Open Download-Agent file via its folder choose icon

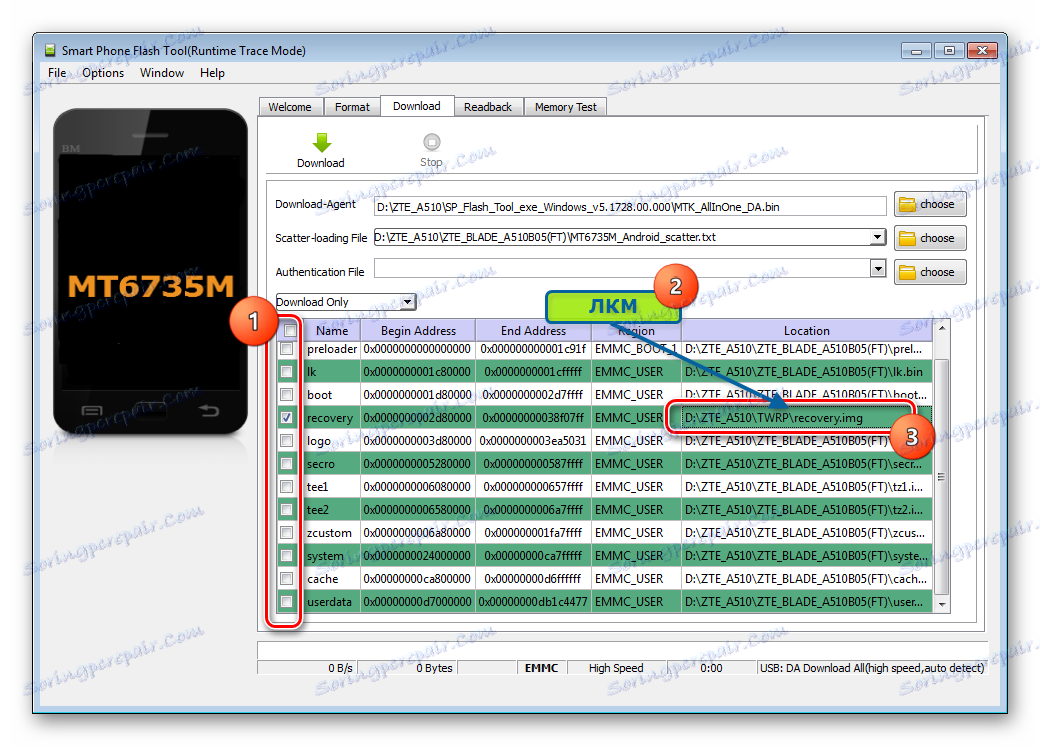pos(929,204)
